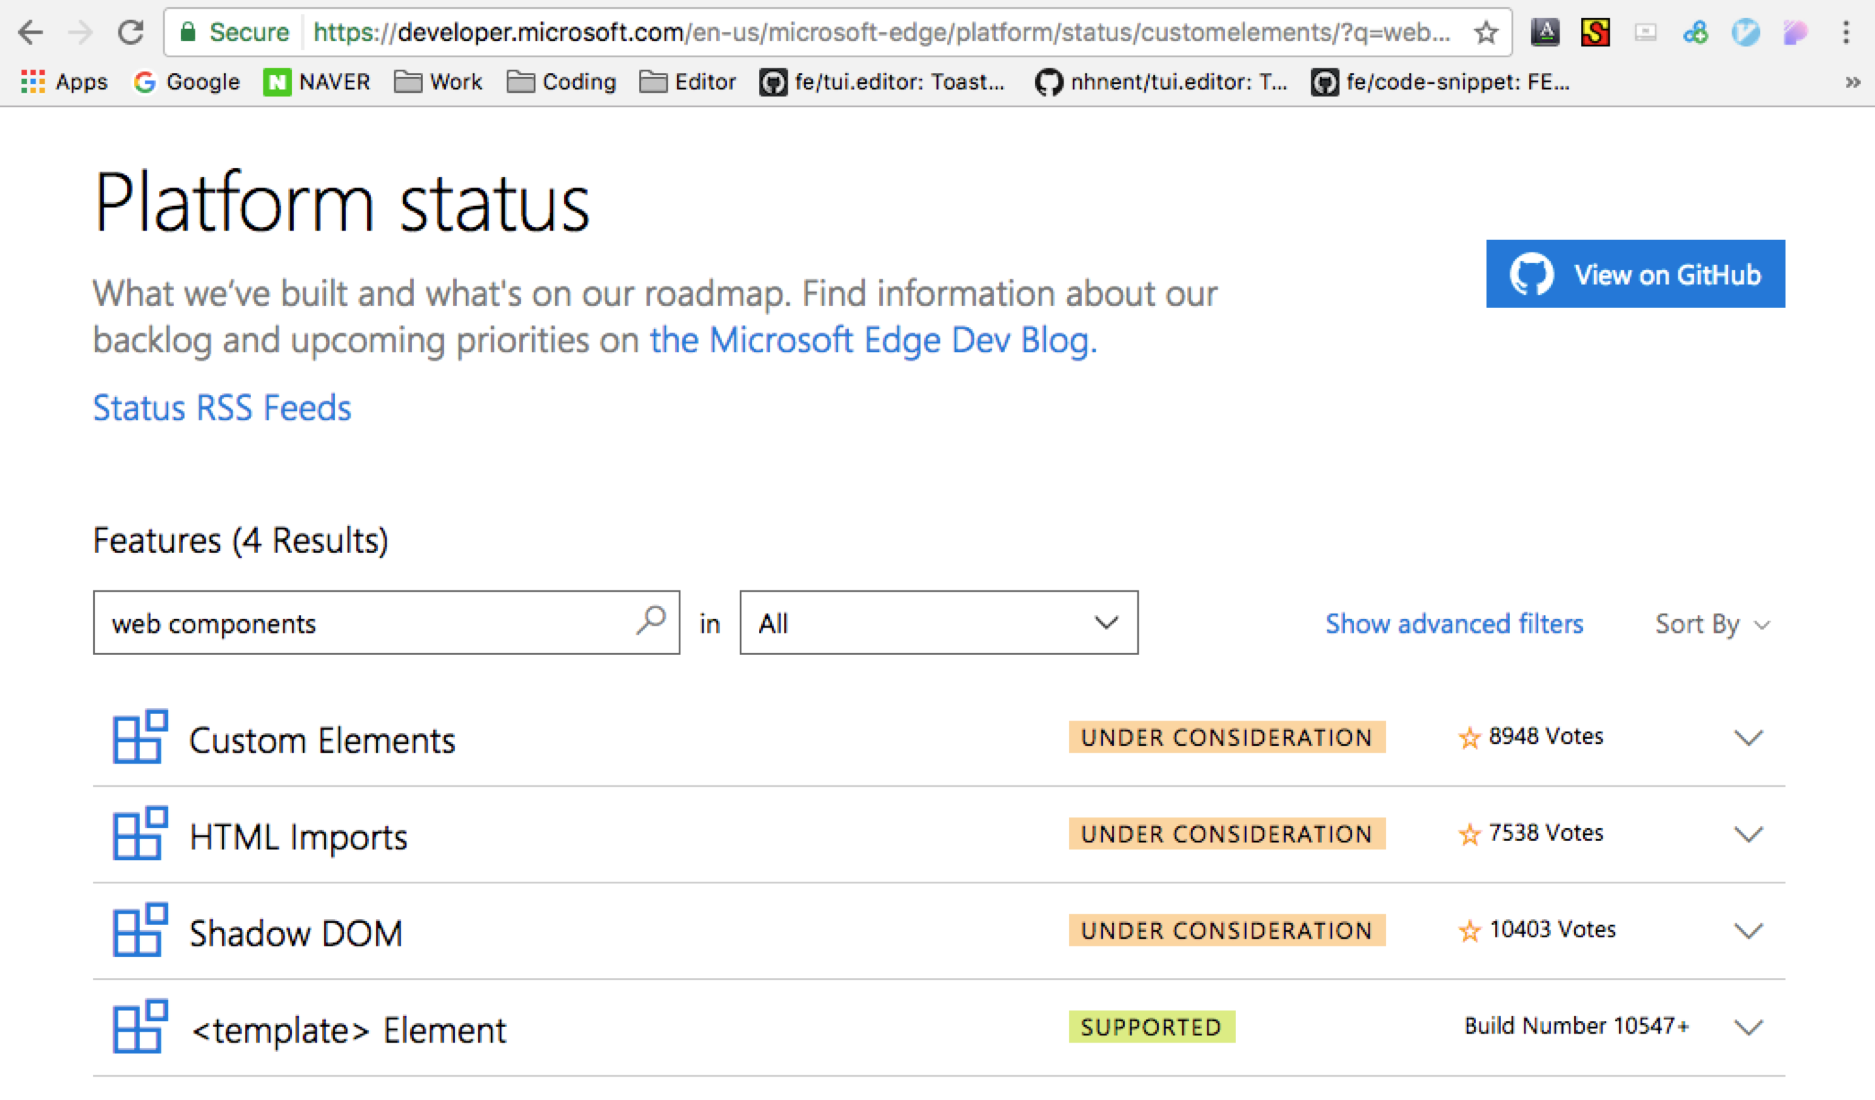Viewport: 1875px width, 1100px height.
Task: Open the Sort By dropdown
Action: 1713,624
